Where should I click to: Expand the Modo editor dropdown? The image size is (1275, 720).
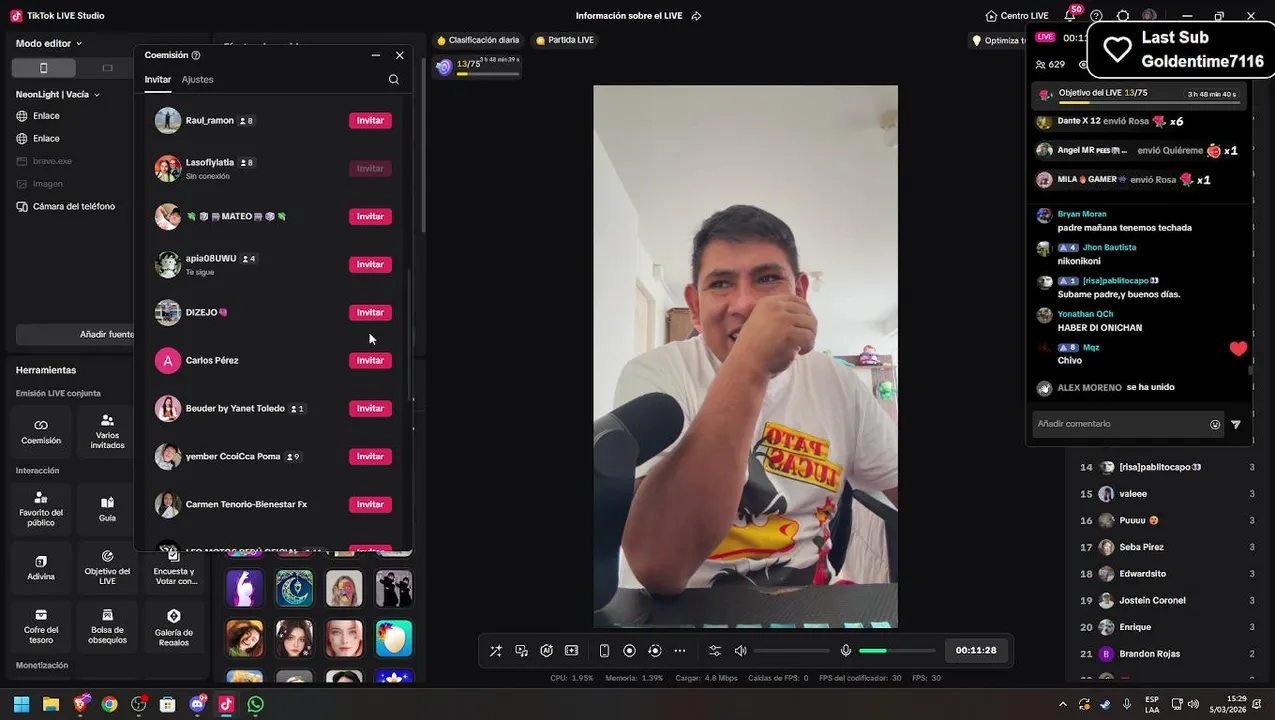(x=49, y=44)
